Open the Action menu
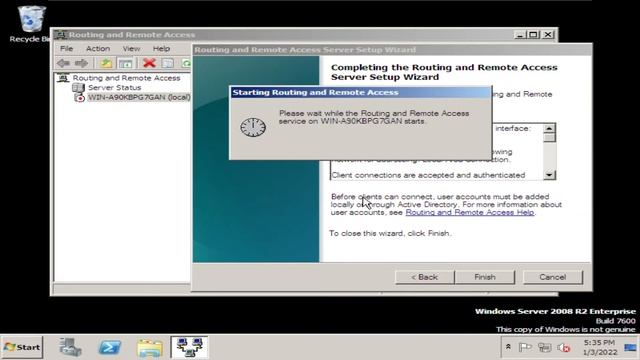This screenshot has height=360, width=640. [98, 49]
